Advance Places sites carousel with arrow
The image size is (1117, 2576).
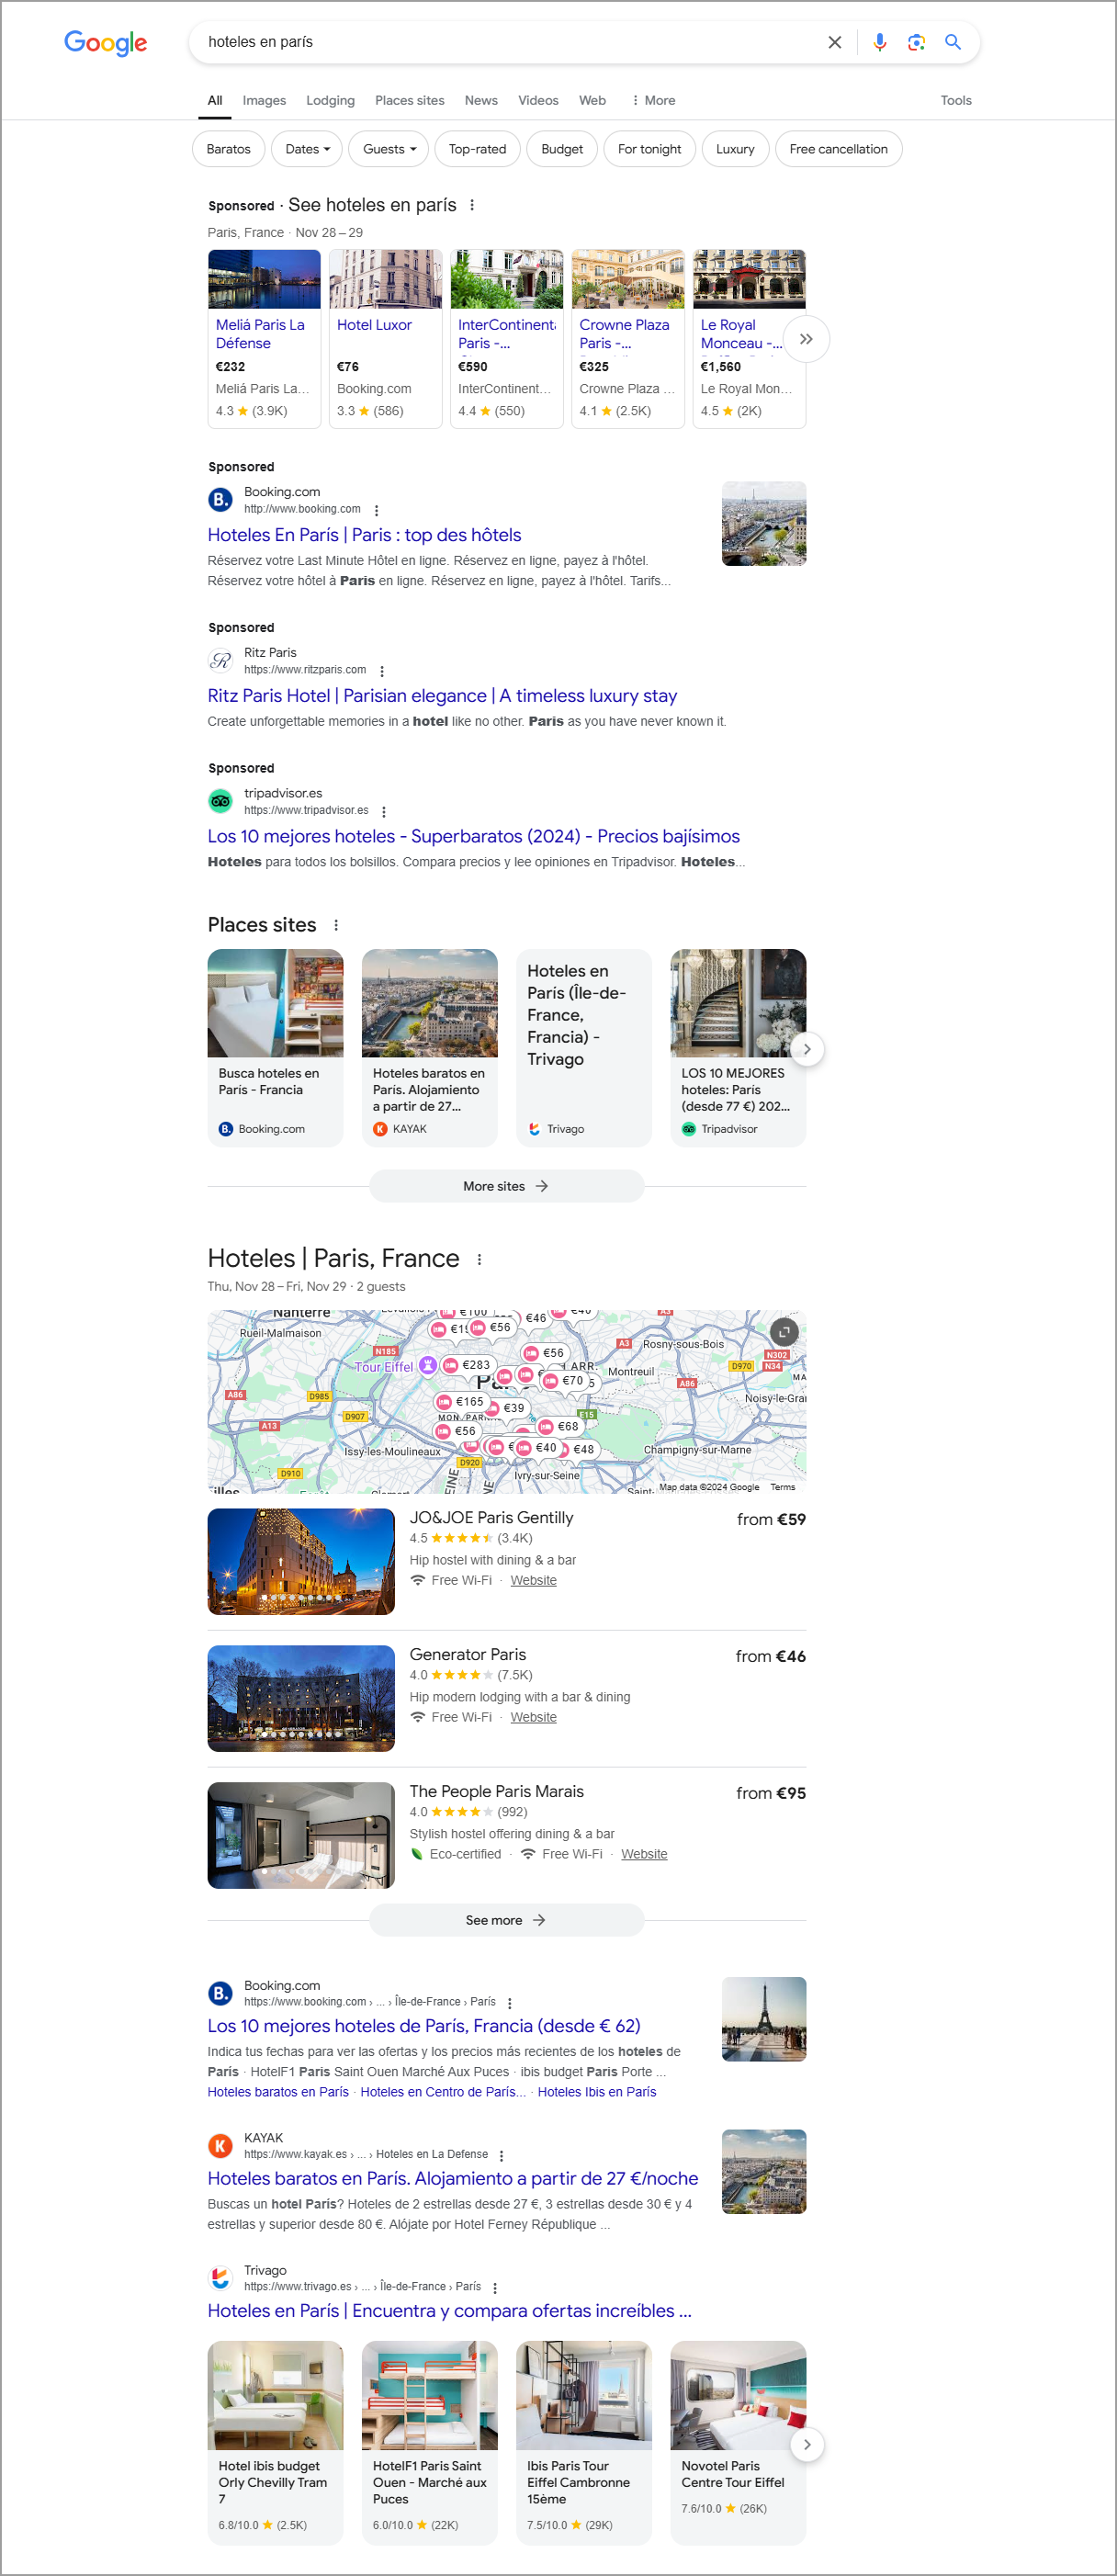click(x=807, y=1049)
